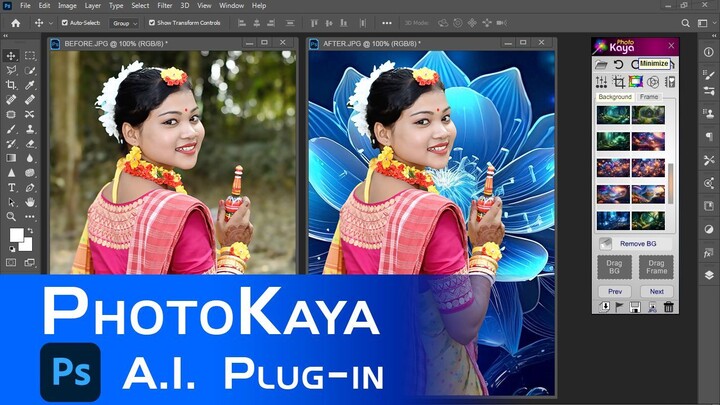Click PhotoKaya crop icon
Screen dimensions: 720x405
[x=619, y=82]
